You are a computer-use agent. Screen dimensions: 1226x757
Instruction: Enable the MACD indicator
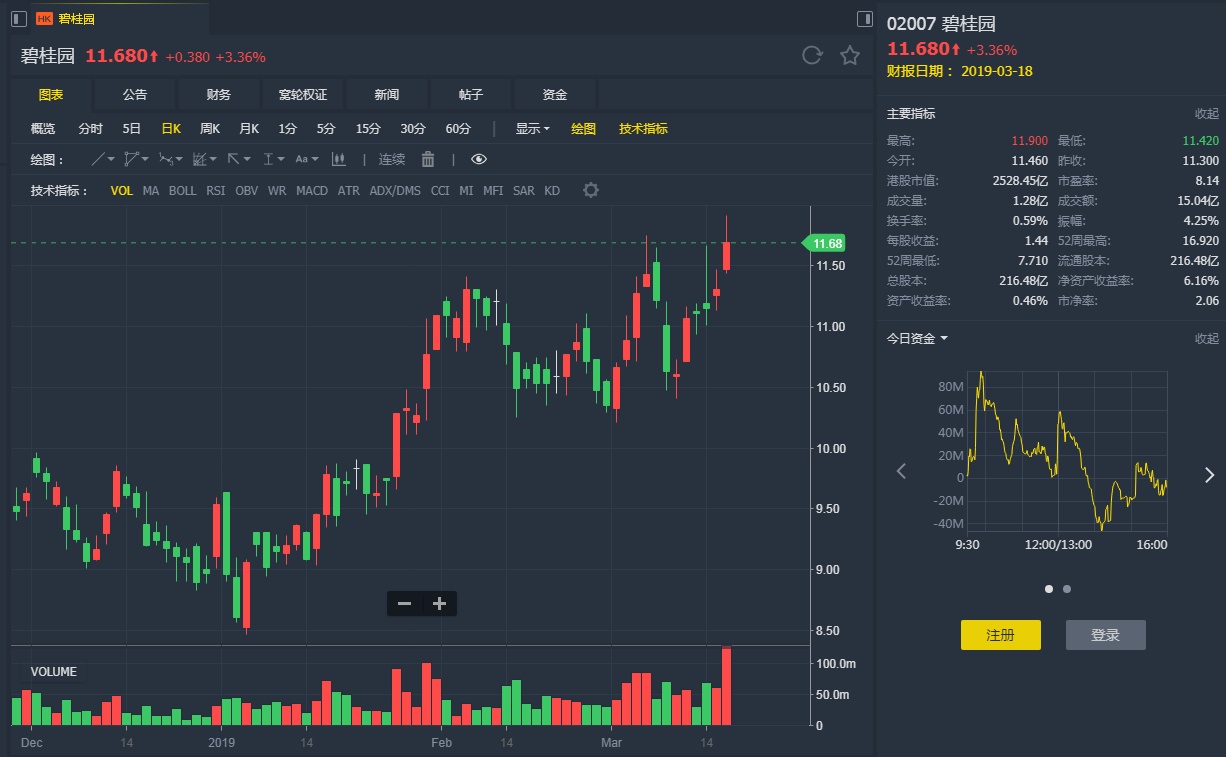312,190
